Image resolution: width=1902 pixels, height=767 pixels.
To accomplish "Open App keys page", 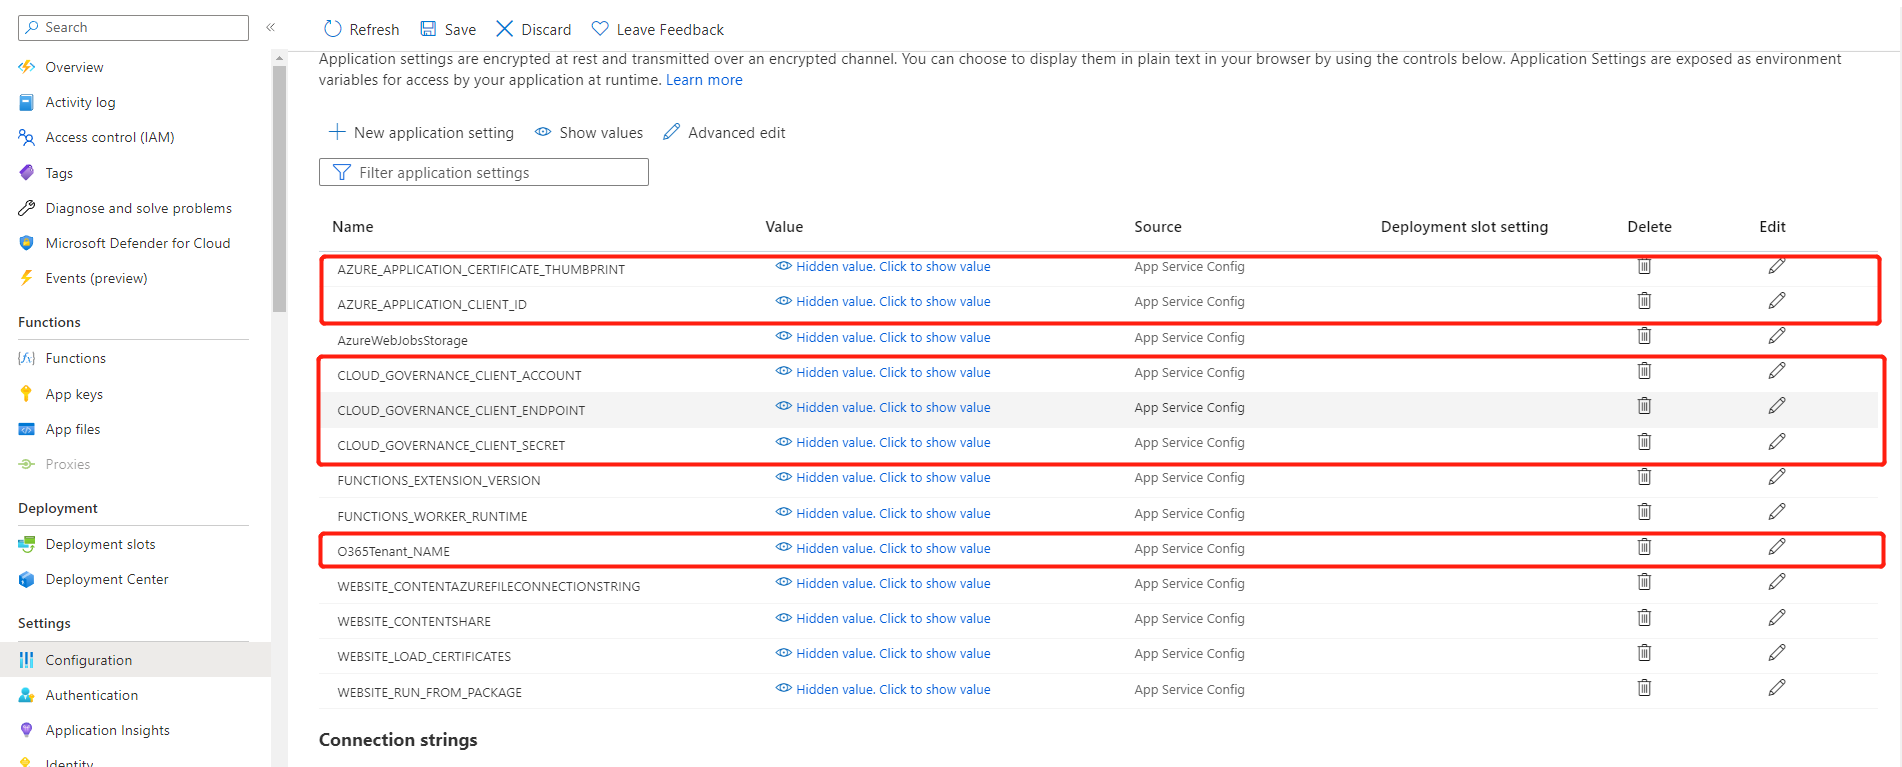I will point(74,394).
